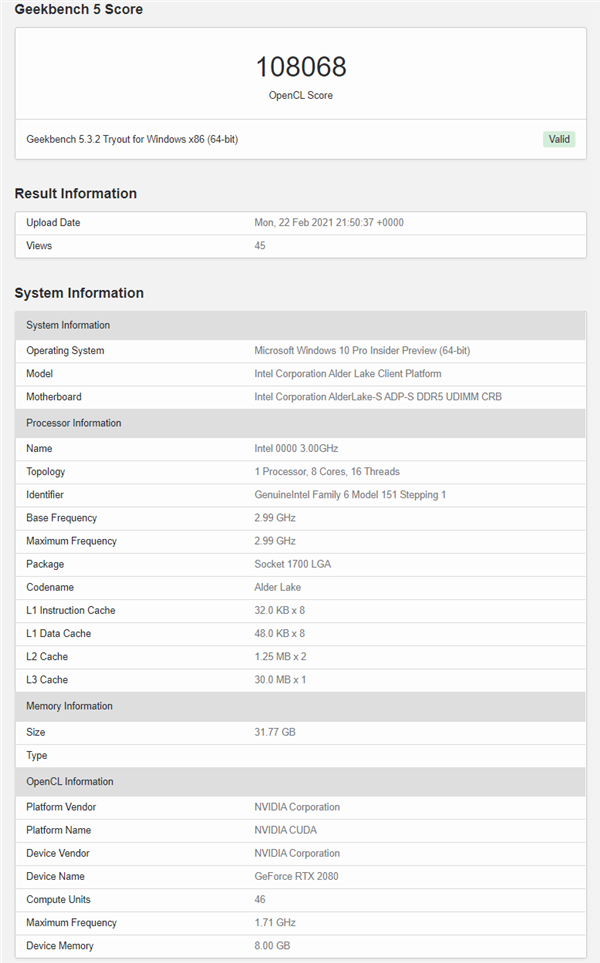Click the Device Memory label

(x=60, y=946)
